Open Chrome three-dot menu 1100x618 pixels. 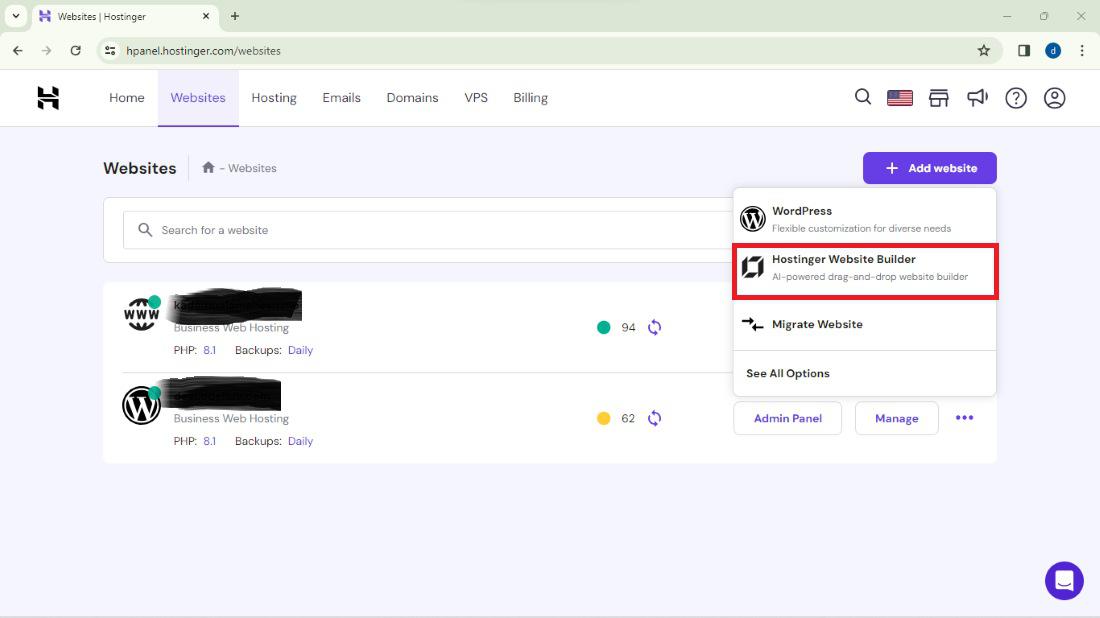coord(1082,51)
